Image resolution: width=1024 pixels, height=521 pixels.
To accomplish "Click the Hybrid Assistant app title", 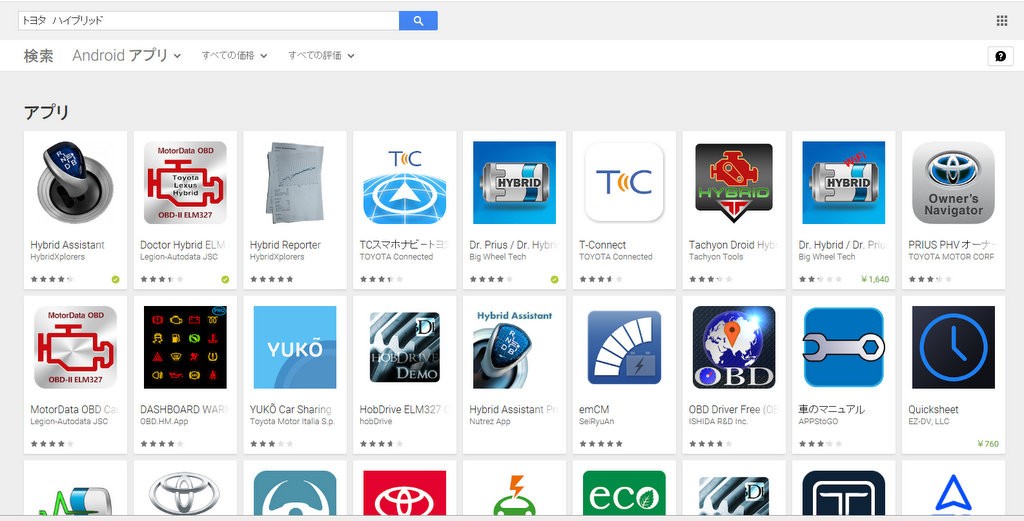I will [x=67, y=245].
